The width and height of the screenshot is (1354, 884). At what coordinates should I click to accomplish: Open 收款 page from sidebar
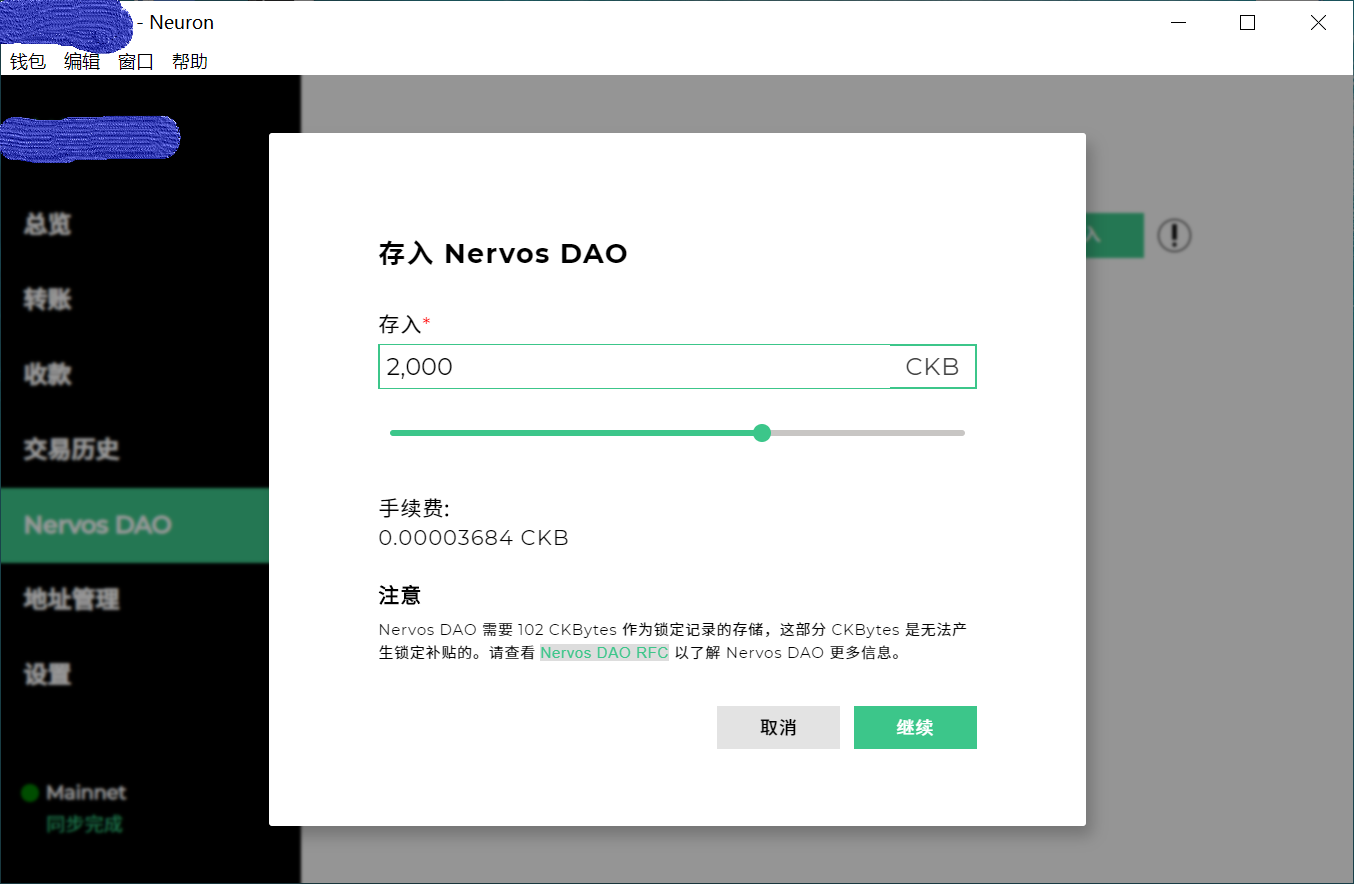point(48,374)
